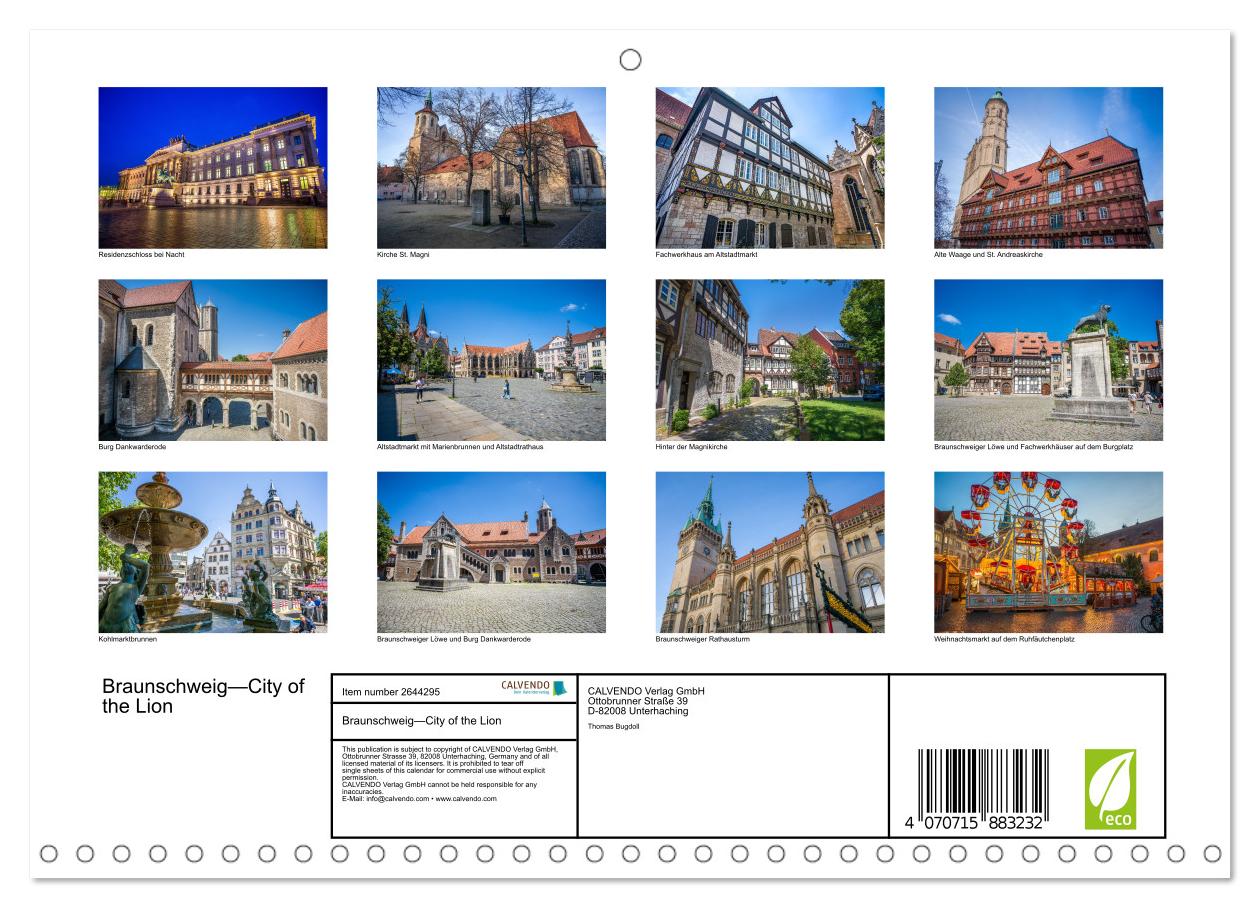
Task: Click the boxed title 'Braunschweig—City of the Lion'
Action: 422,720
